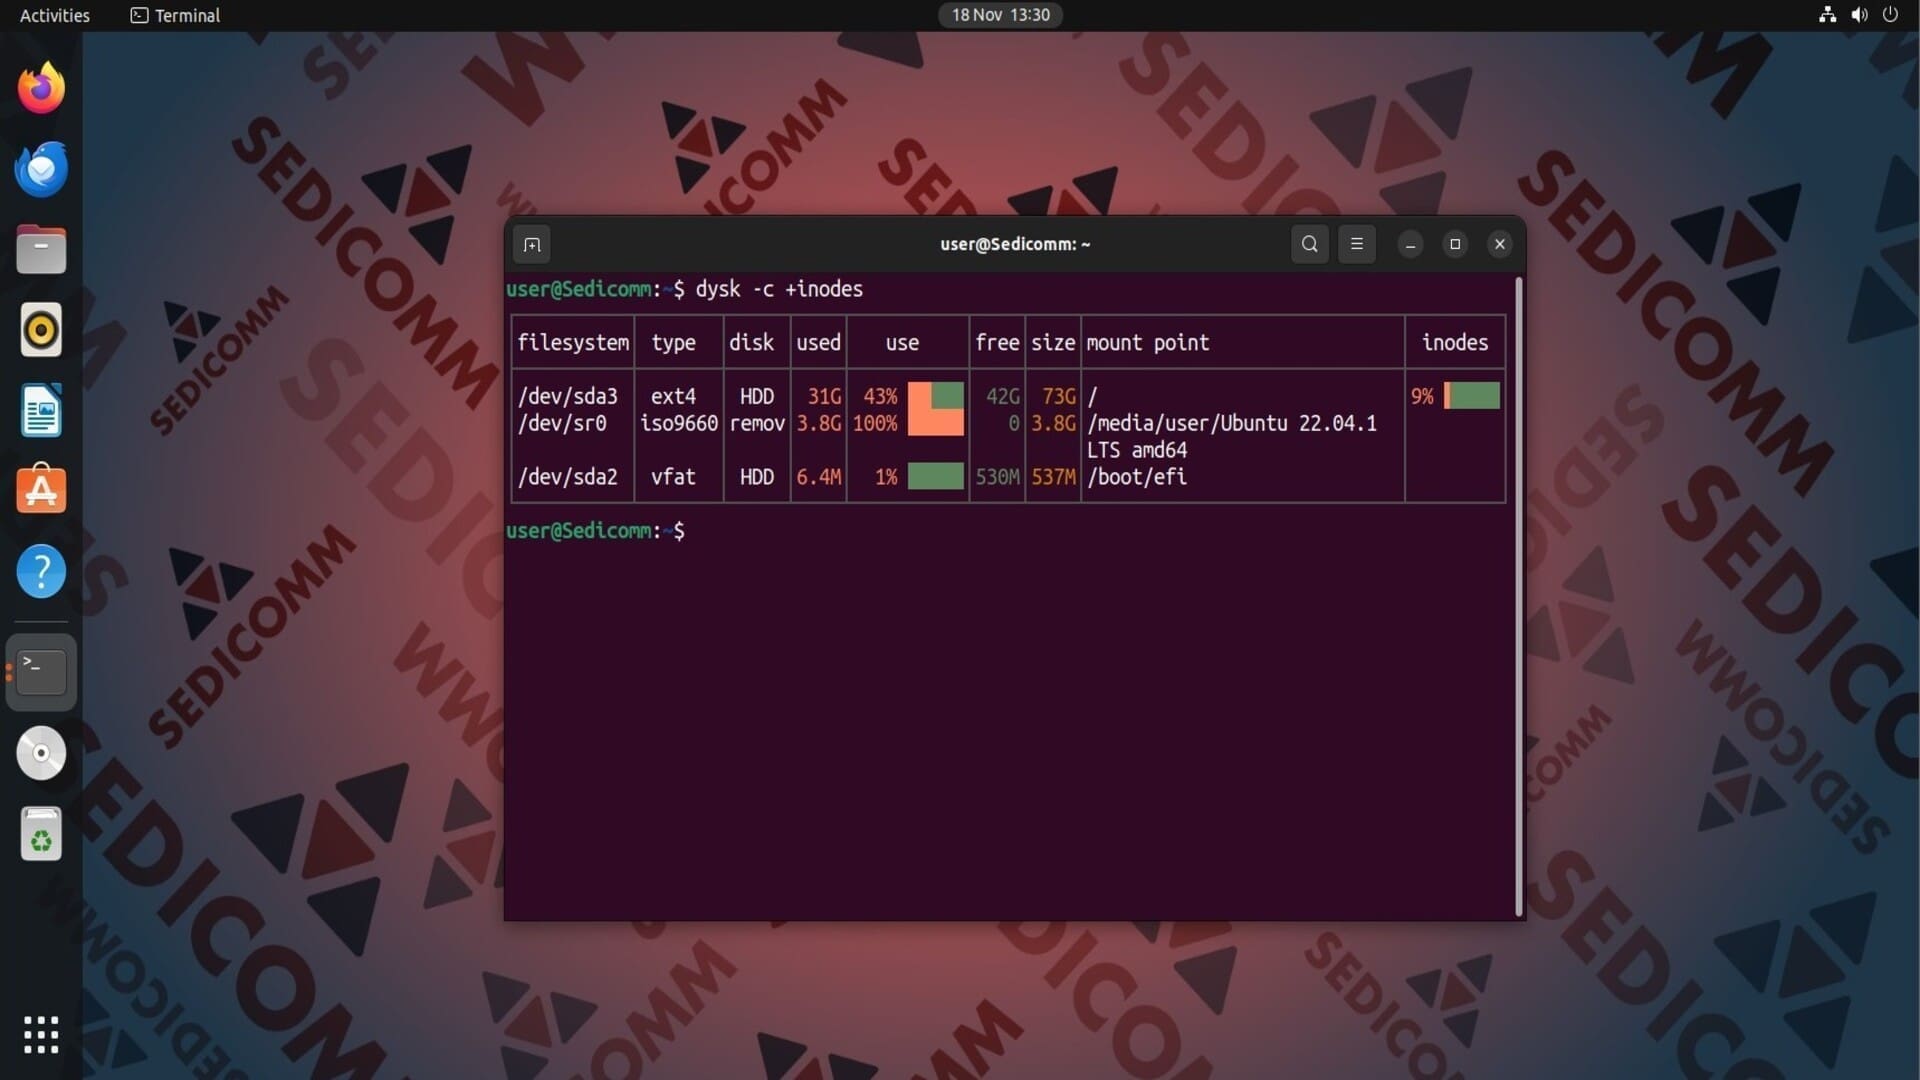Open the power menu in top bar
Image resolution: width=1920 pixels, height=1080 pixels.
click(x=1890, y=15)
